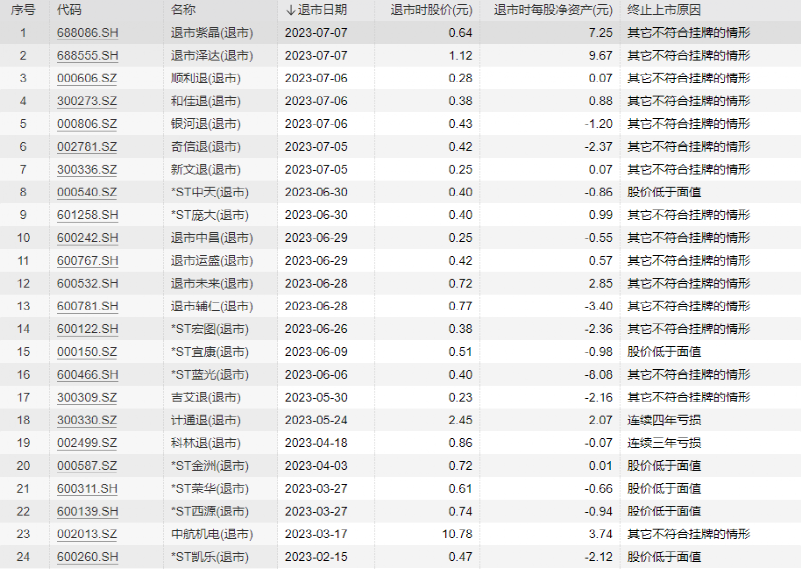This screenshot has width=801, height=569.
Task: Sort by 退市时每股净资产(元) header
Action: 552,10
